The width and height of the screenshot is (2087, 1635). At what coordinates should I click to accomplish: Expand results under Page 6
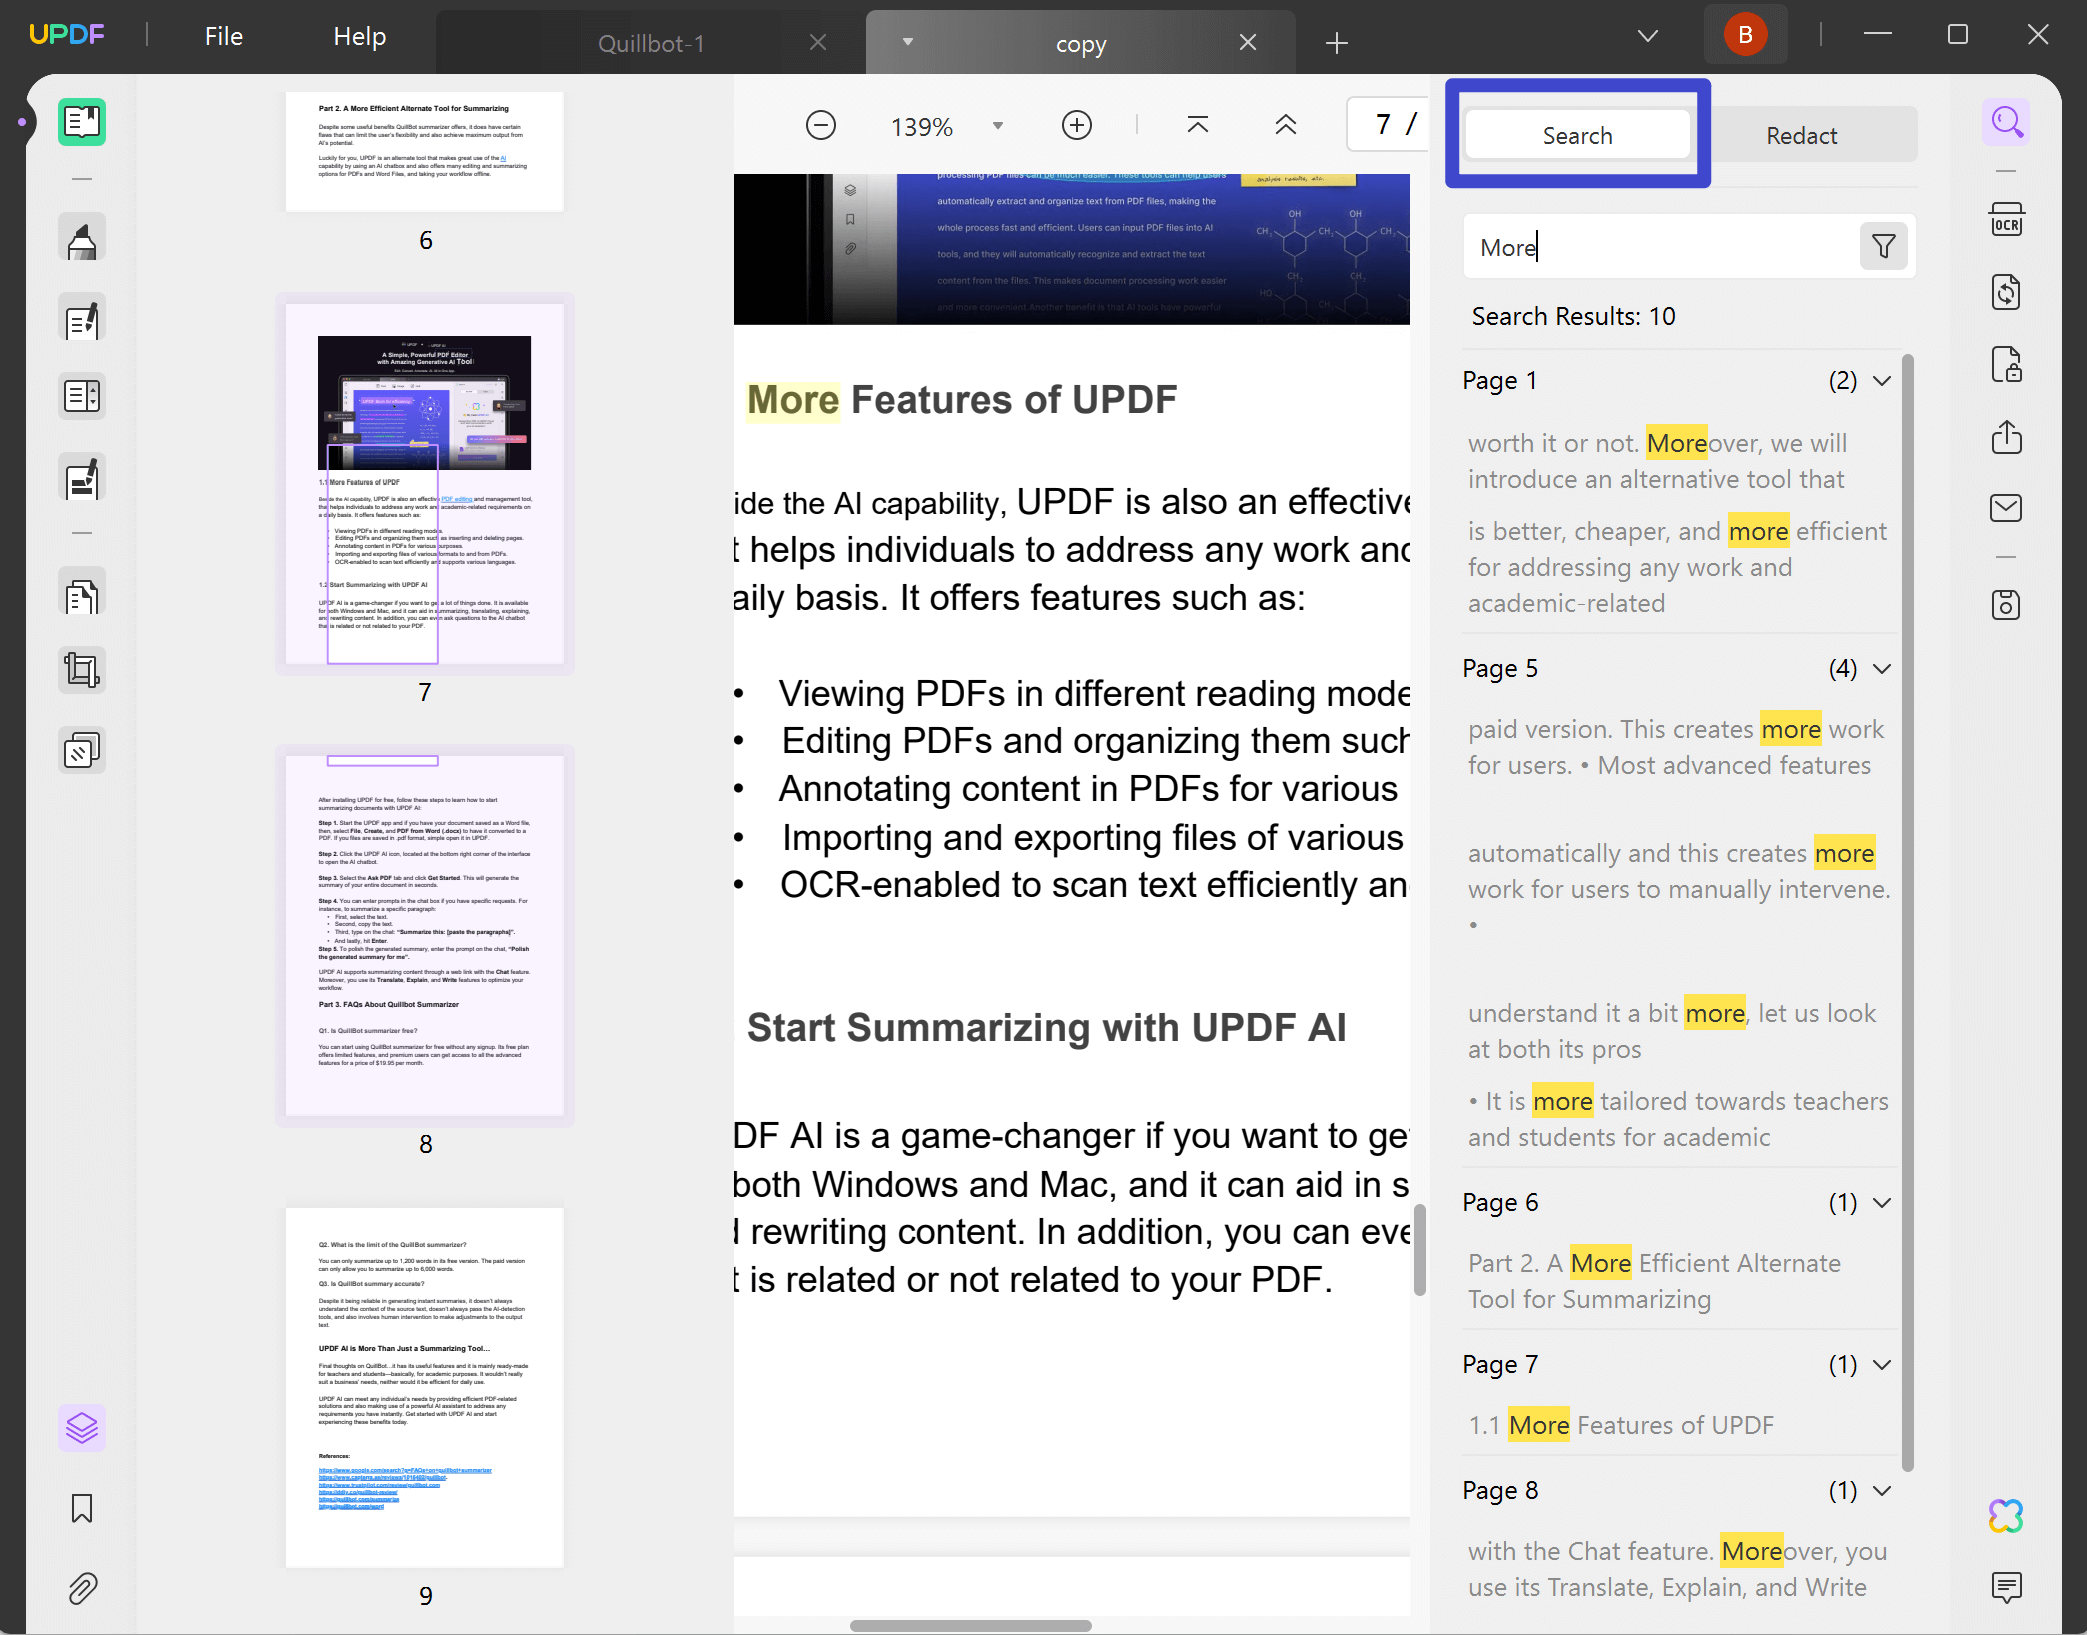[x=1883, y=1202]
